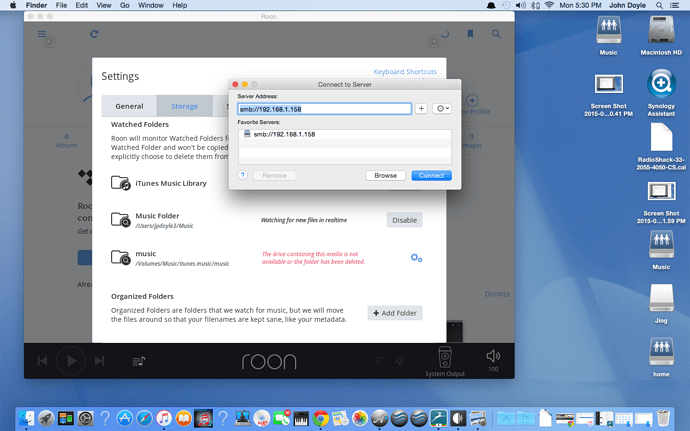
Task: Click Browse in Connect to Server
Action: click(x=385, y=175)
